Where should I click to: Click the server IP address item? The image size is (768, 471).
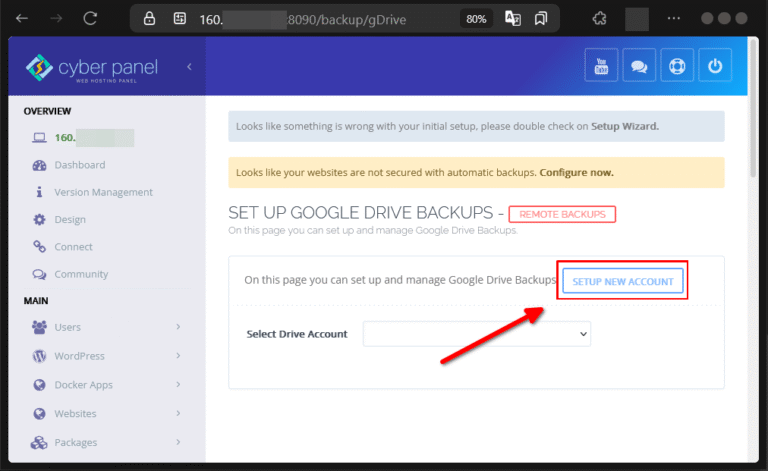point(94,138)
